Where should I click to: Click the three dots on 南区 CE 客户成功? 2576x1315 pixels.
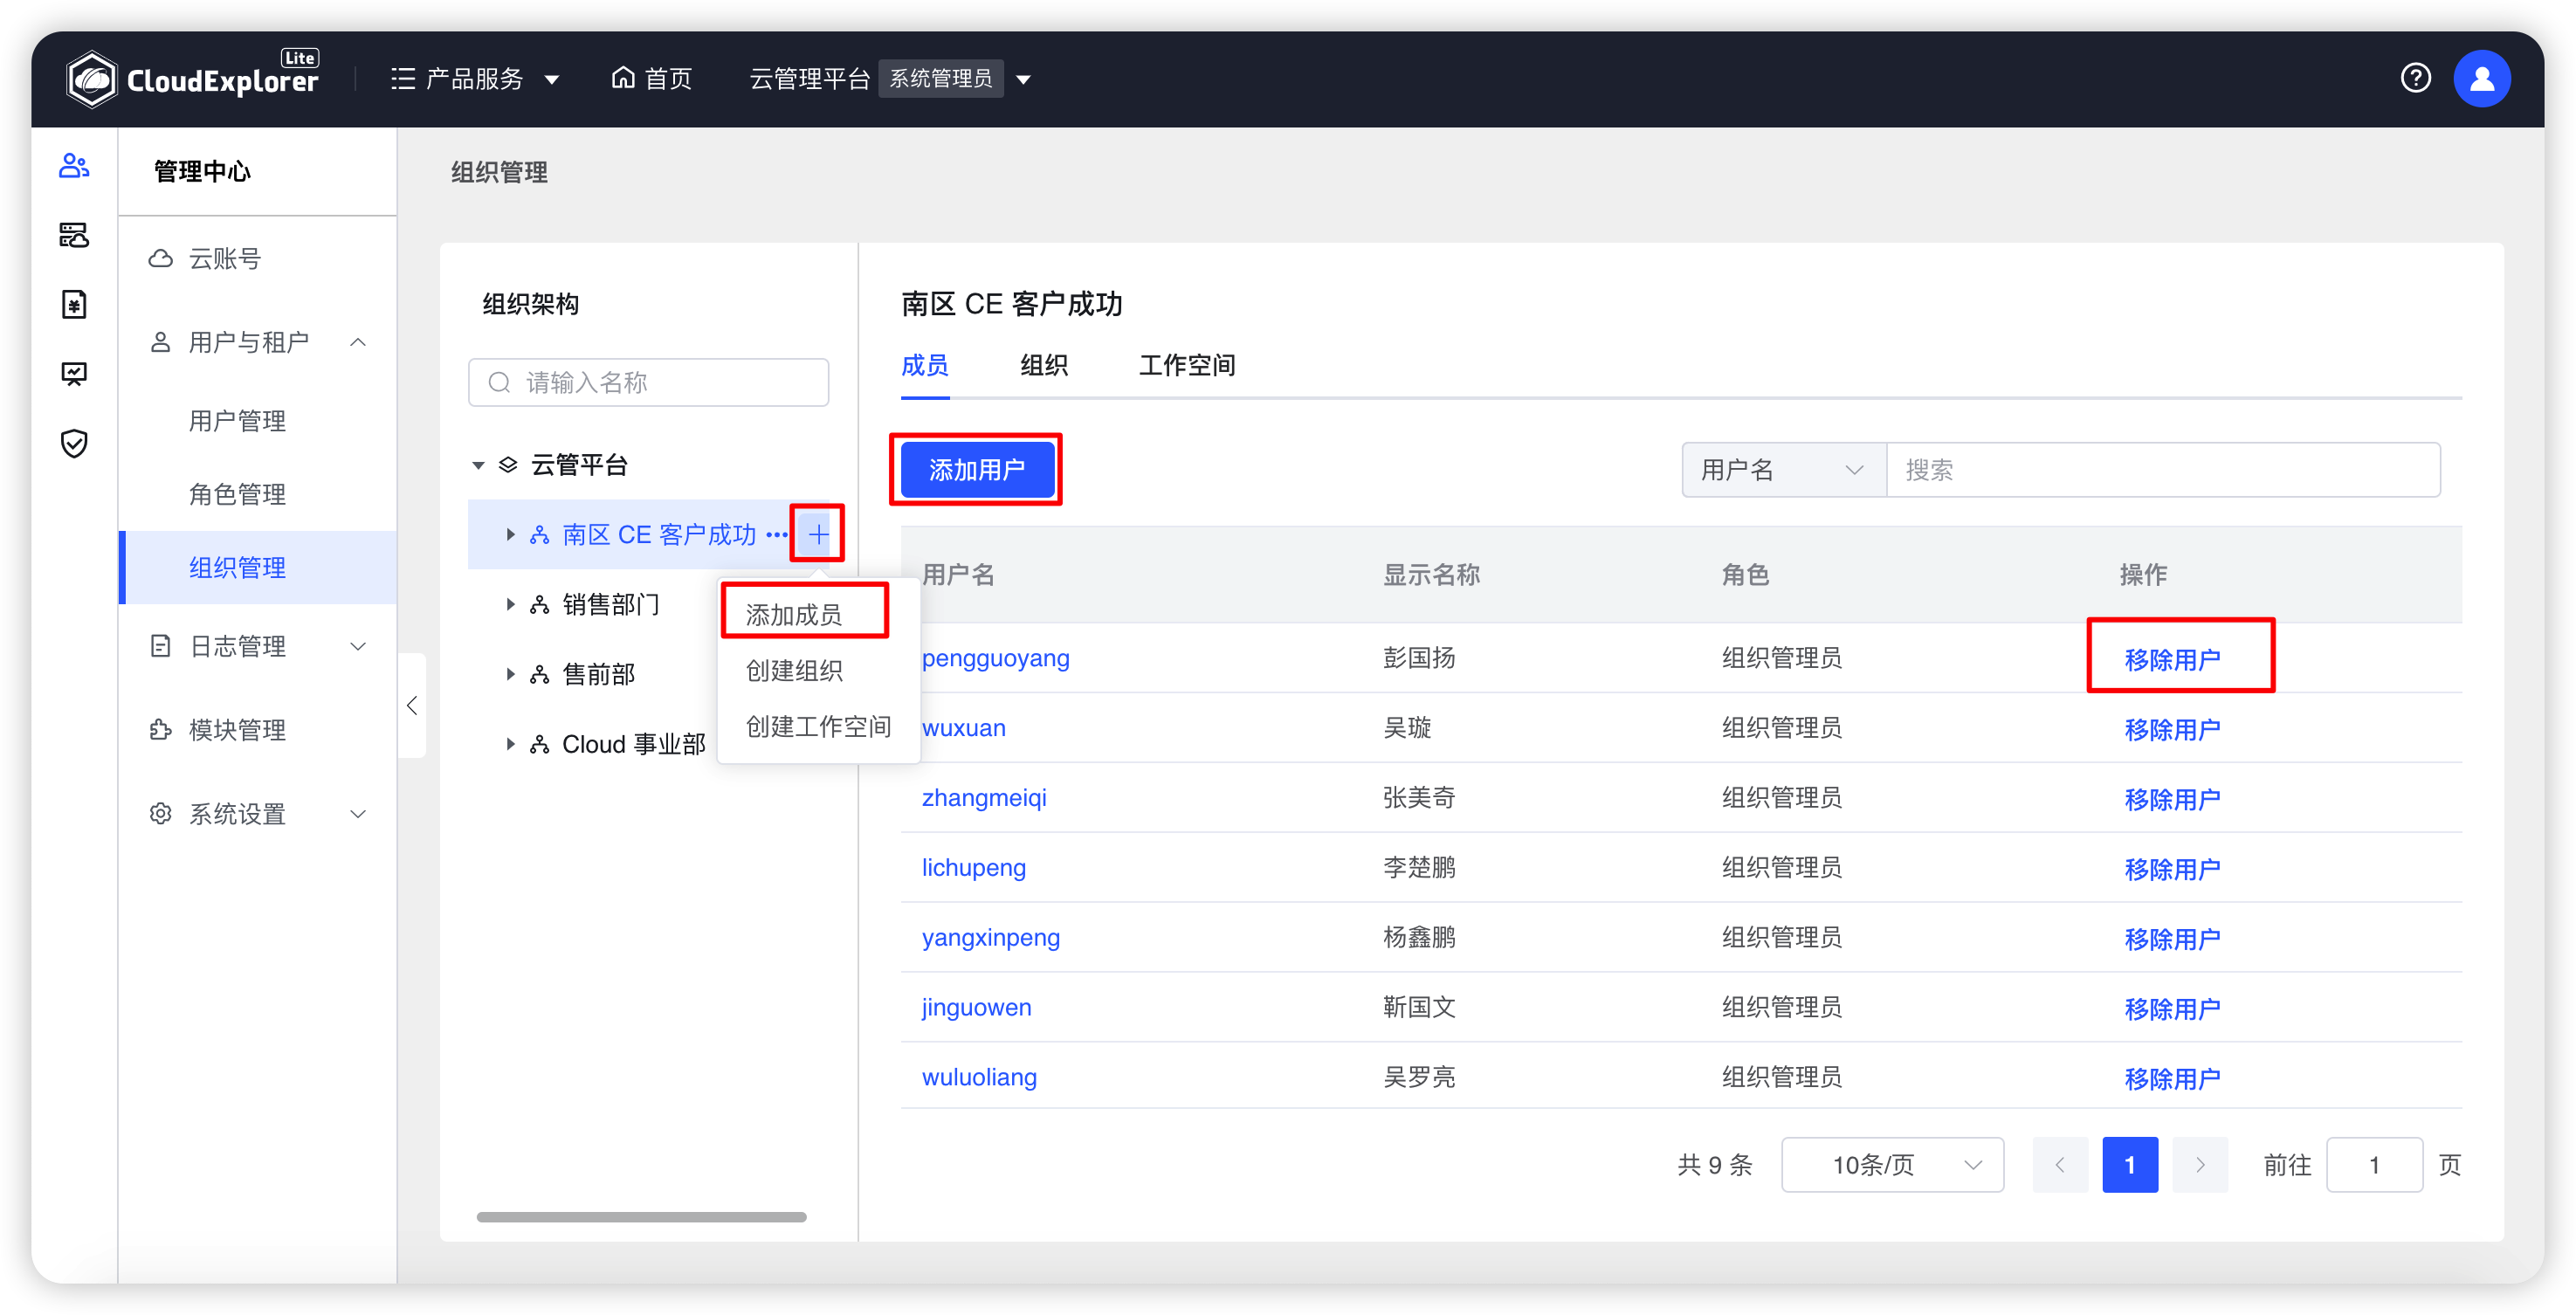pyautogui.click(x=776, y=535)
